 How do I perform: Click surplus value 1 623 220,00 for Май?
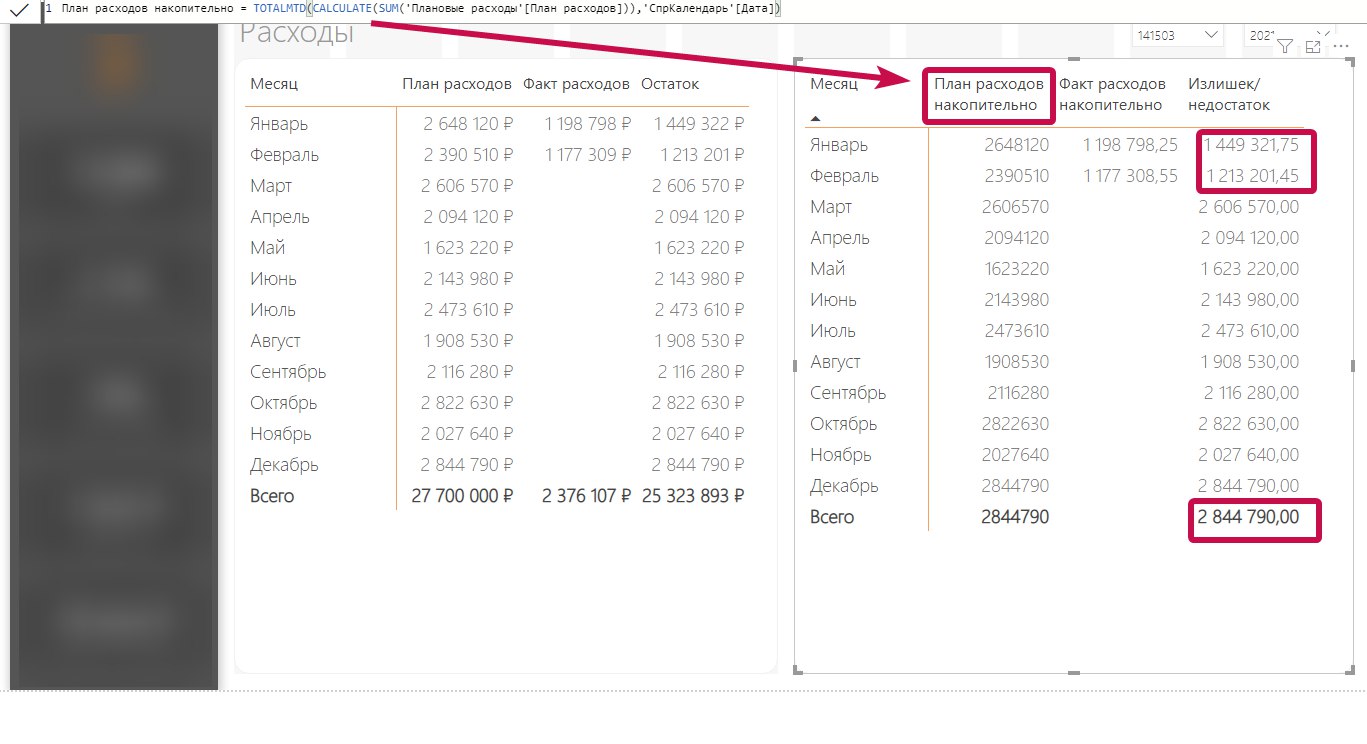(x=1250, y=269)
